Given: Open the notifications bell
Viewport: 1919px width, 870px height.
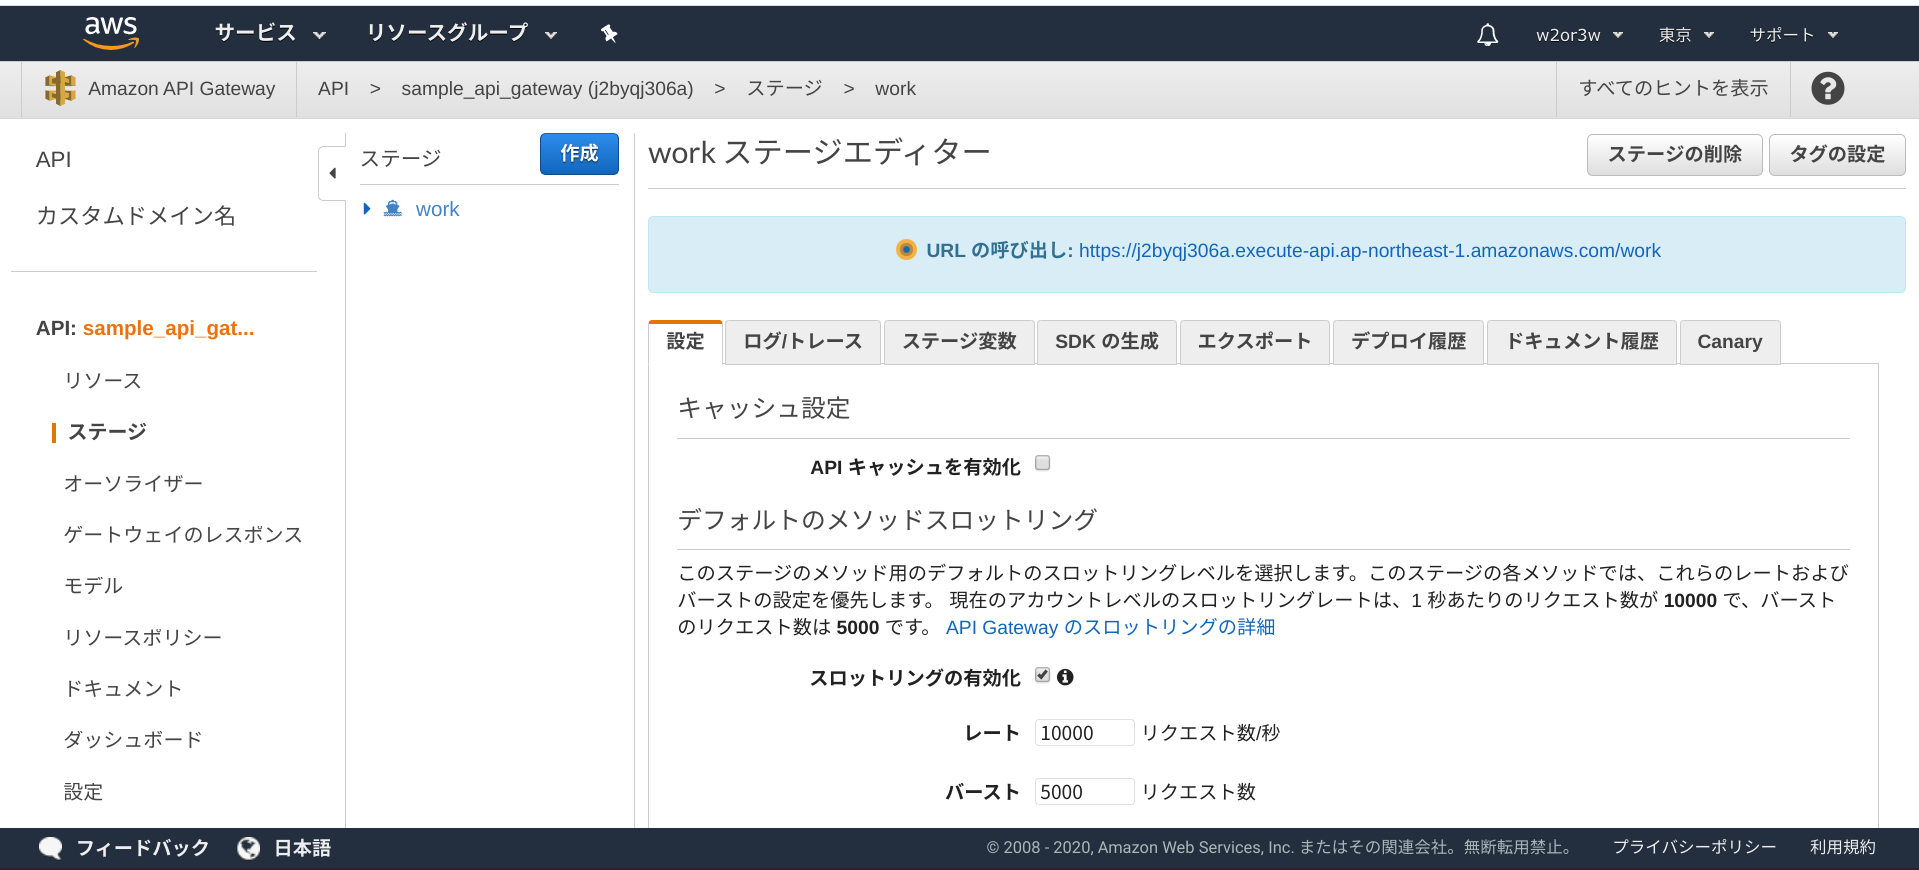Looking at the screenshot, I should [x=1487, y=35].
